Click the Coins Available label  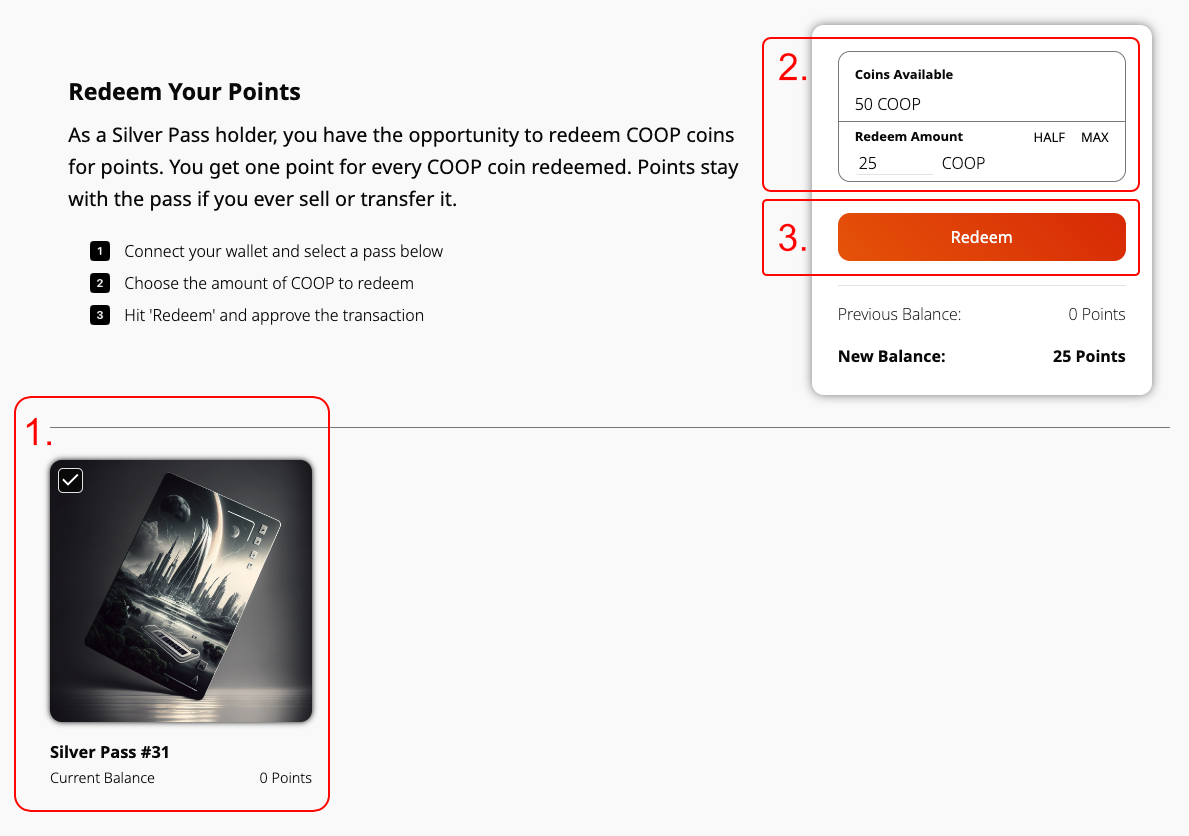tap(904, 74)
